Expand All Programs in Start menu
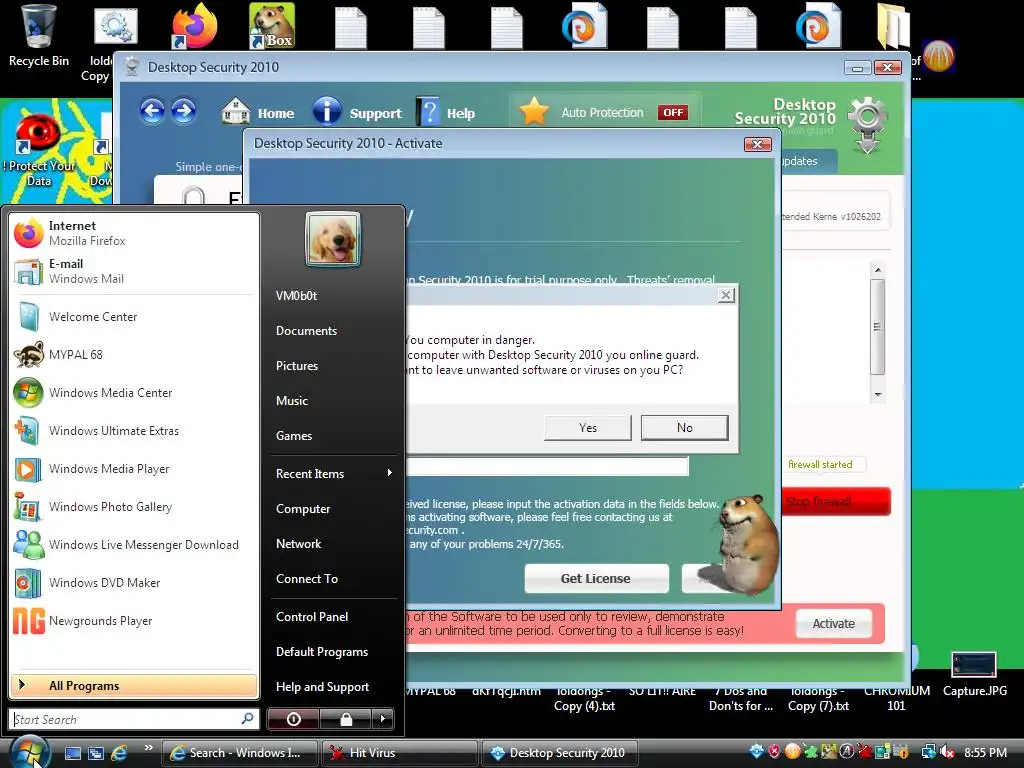 coord(134,686)
